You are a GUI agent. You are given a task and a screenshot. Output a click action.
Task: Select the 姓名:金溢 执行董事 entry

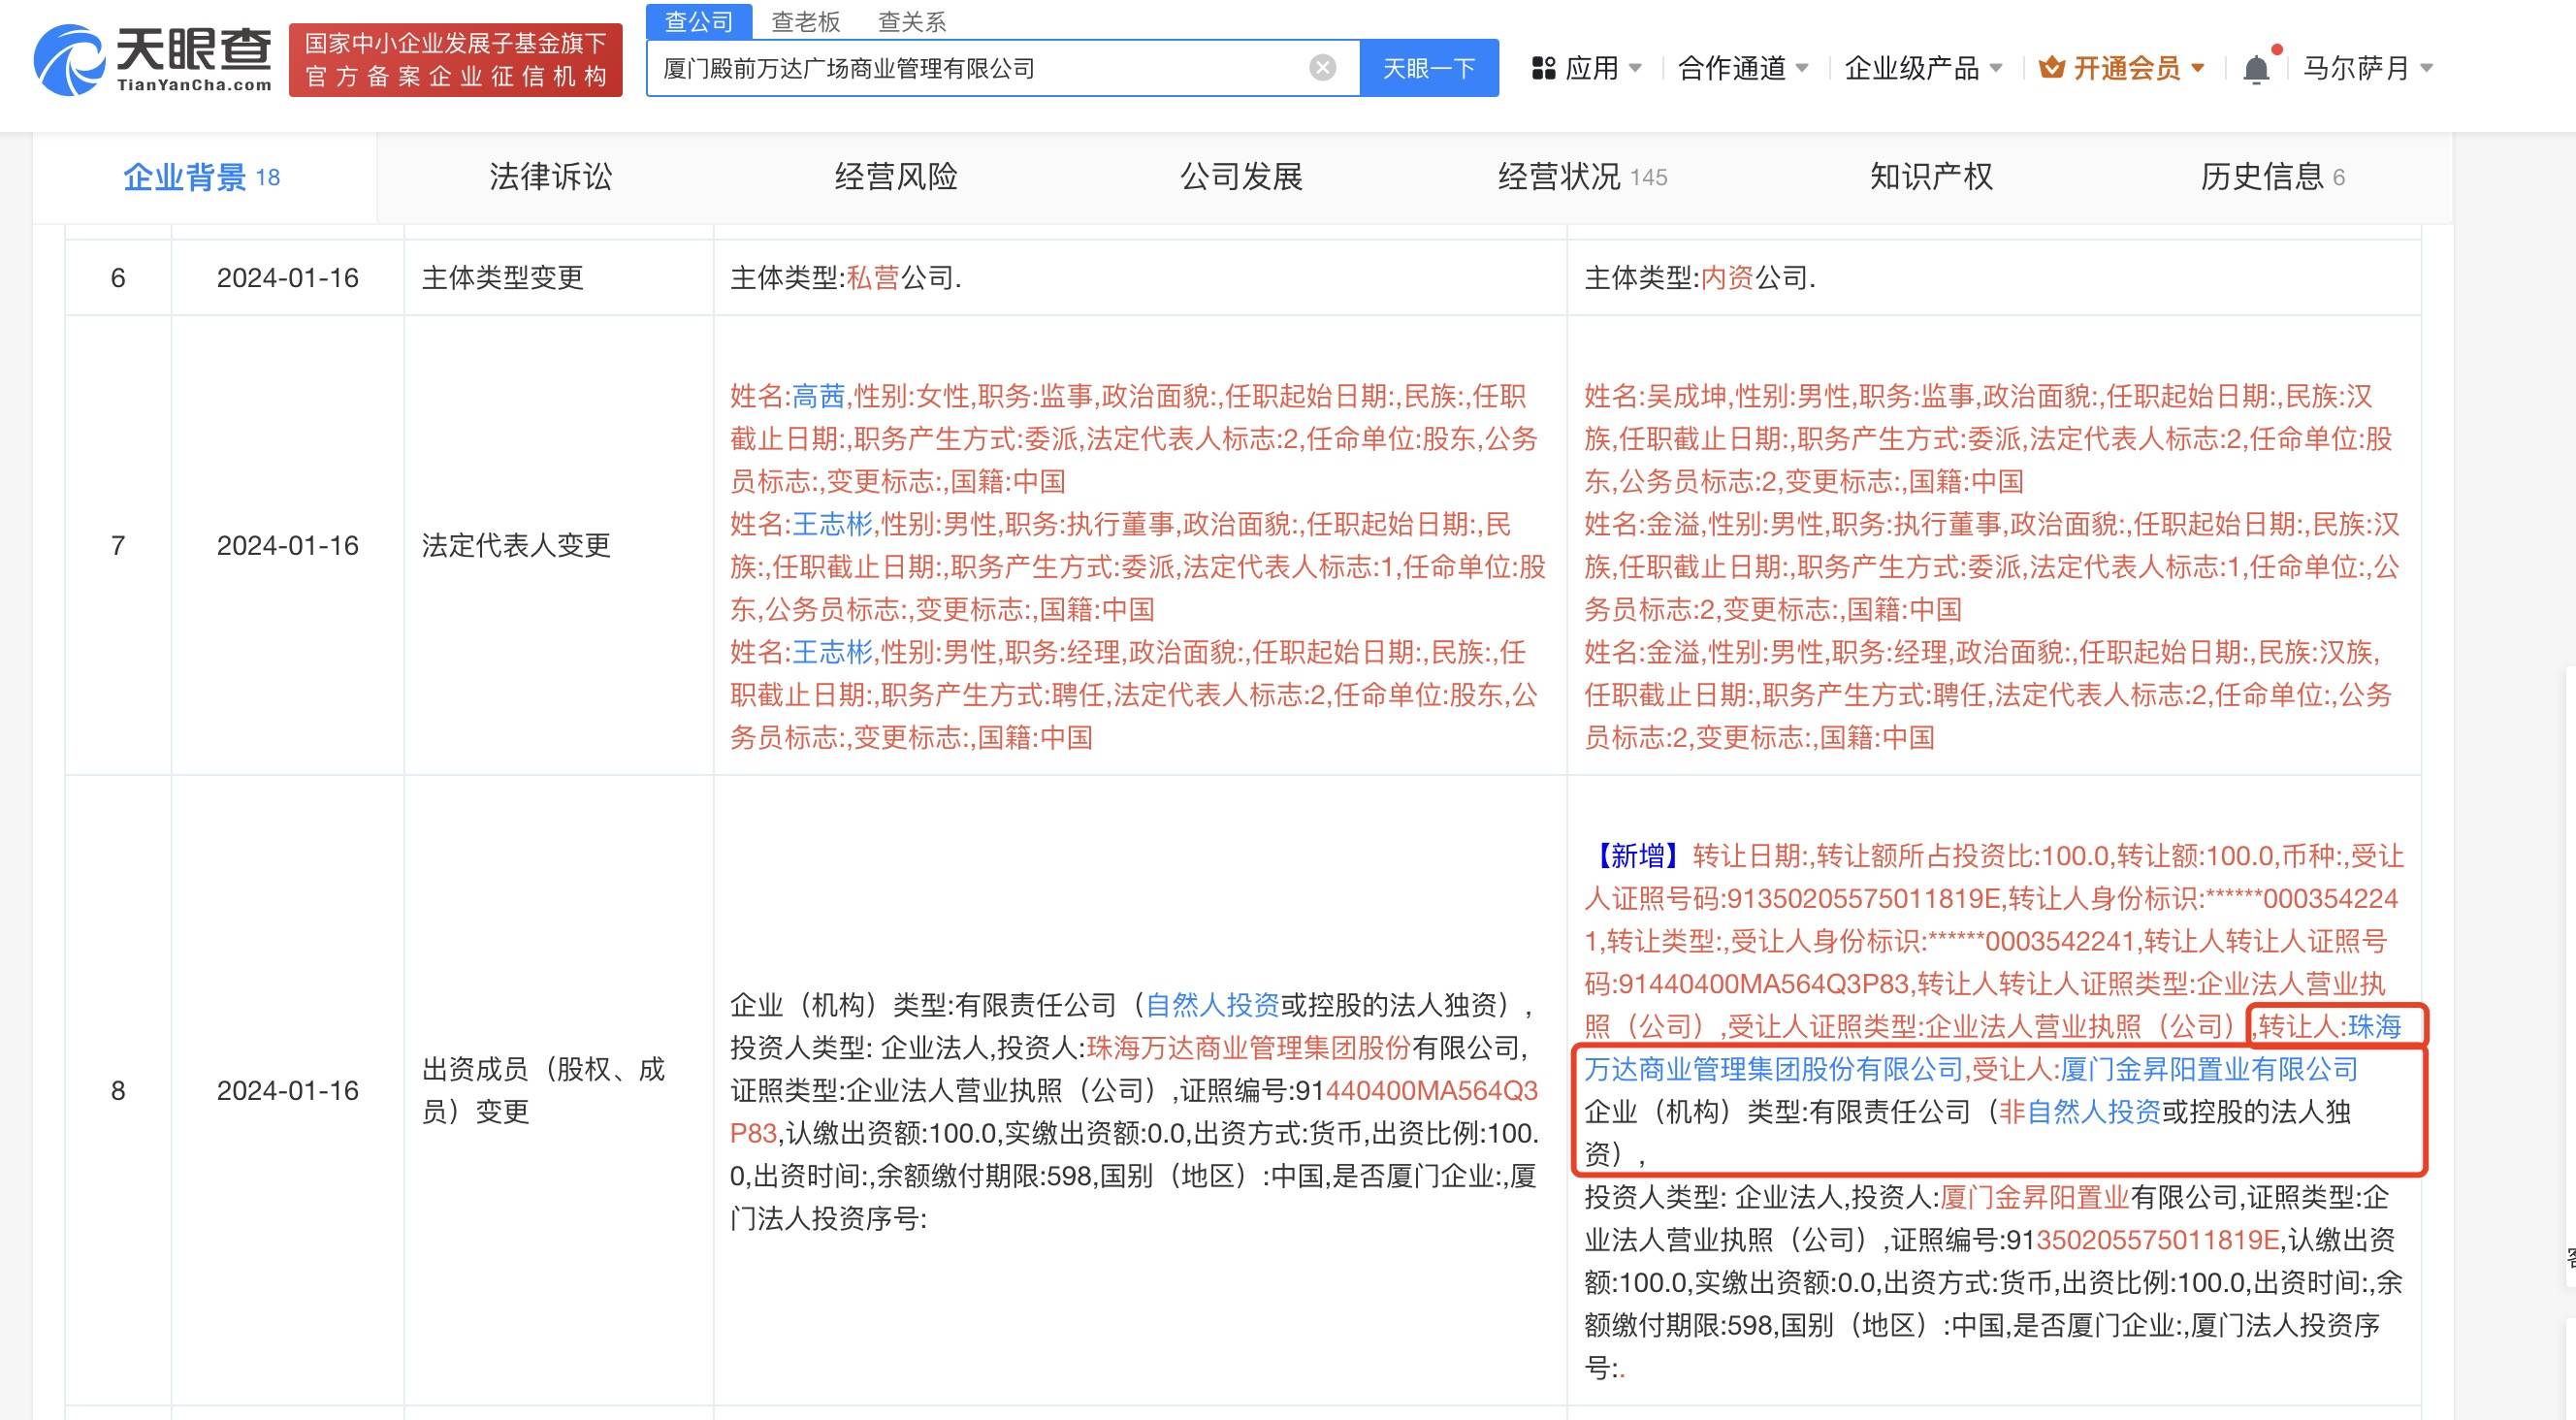(1992, 568)
